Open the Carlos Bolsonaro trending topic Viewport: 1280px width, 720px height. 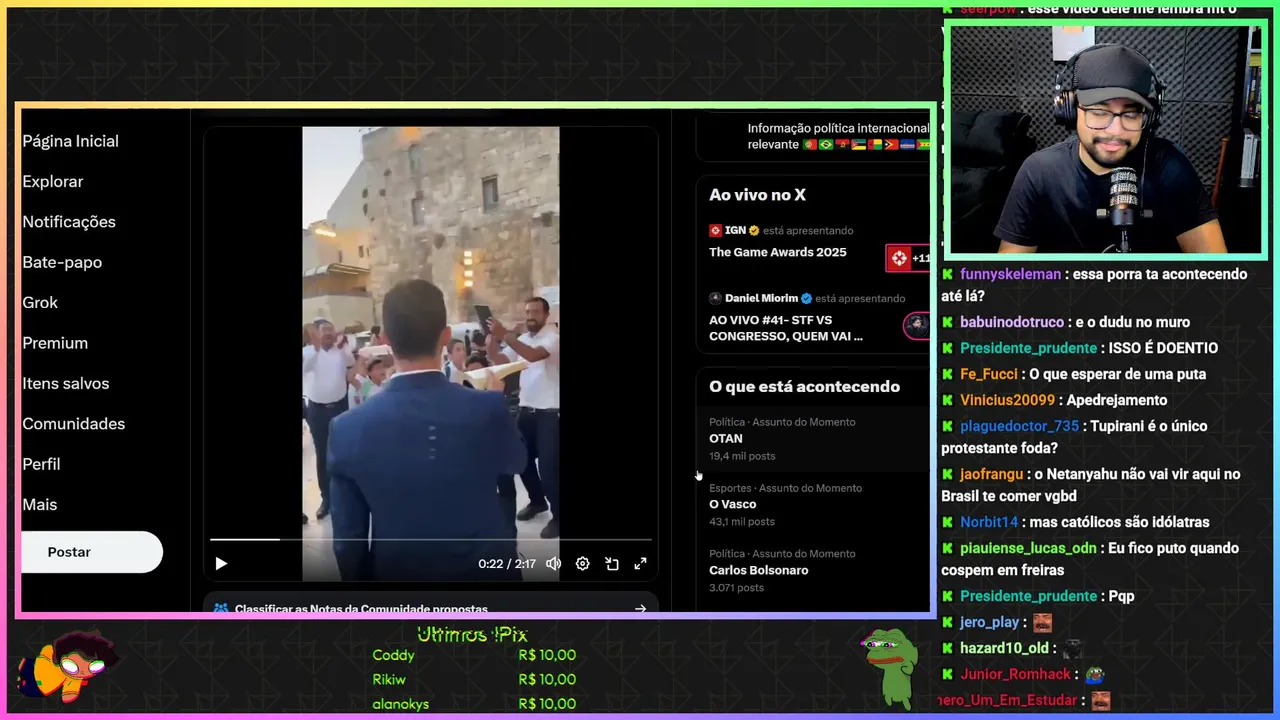[x=812, y=570]
